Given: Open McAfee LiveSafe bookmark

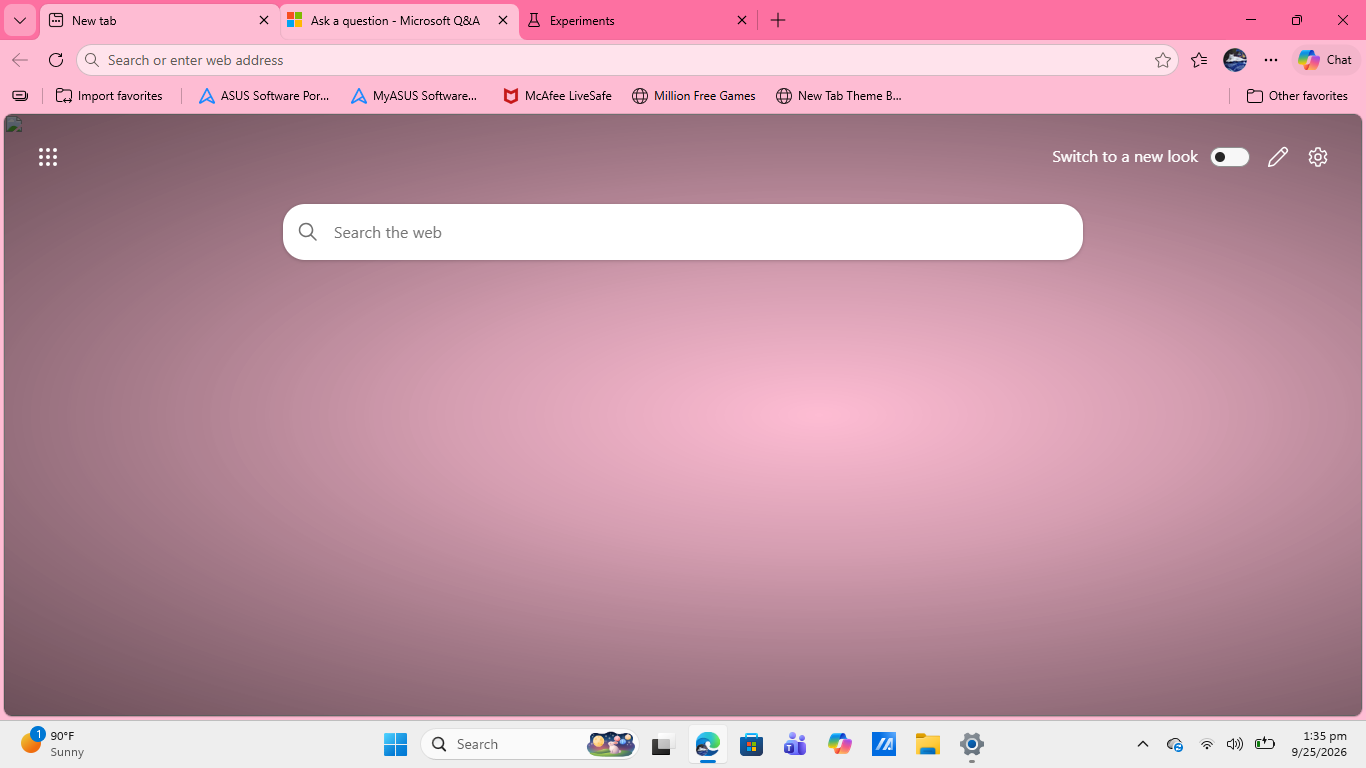Looking at the screenshot, I should [557, 96].
